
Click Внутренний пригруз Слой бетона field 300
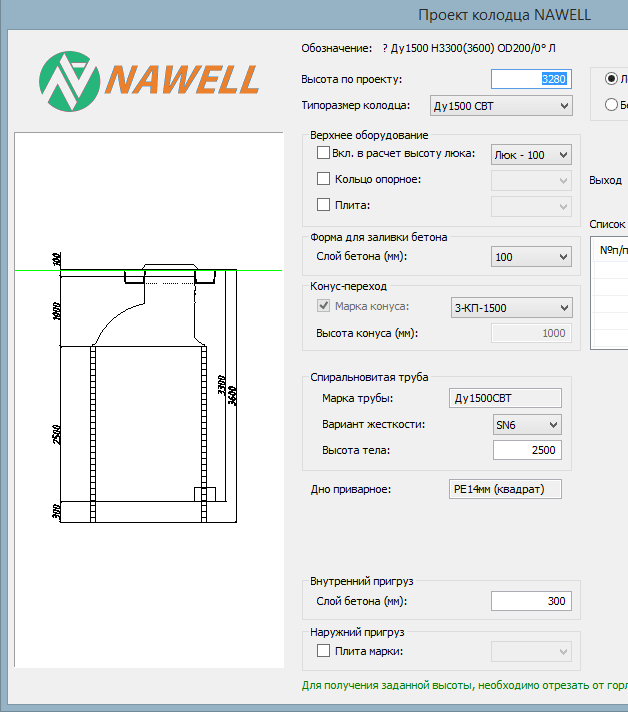[x=531, y=601]
